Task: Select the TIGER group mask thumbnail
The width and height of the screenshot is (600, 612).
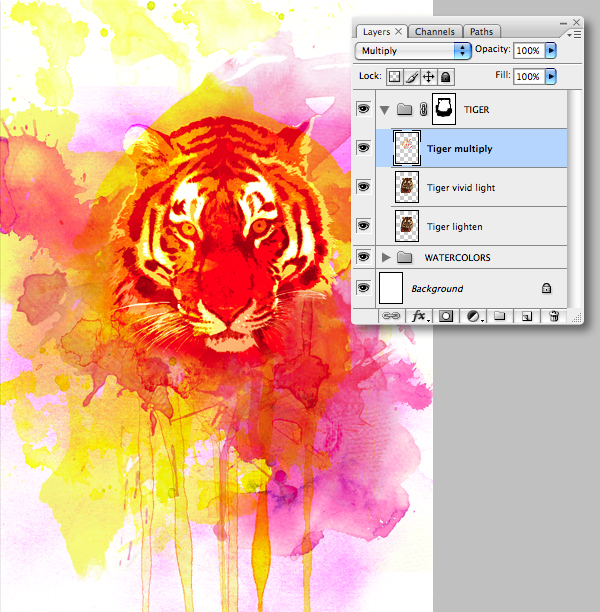Action: pos(444,109)
